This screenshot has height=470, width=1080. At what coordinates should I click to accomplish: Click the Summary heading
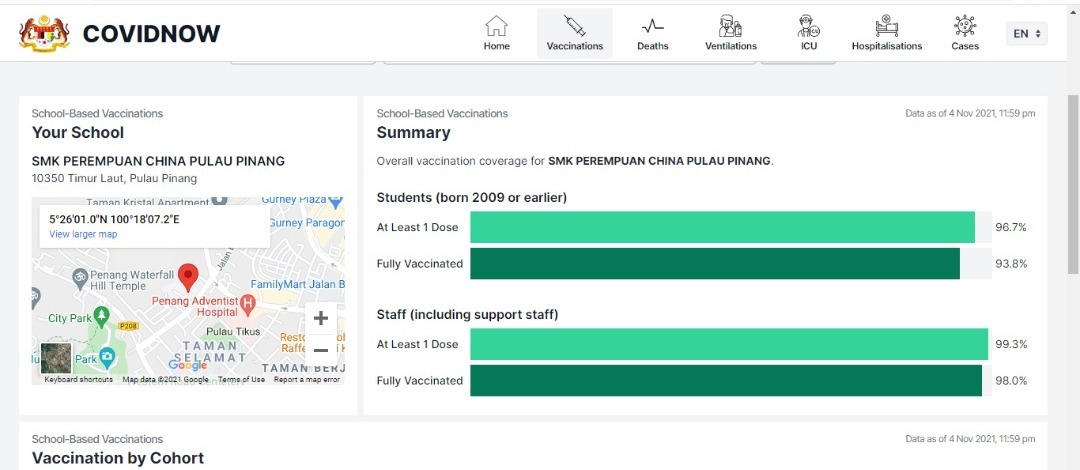coord(413,132)
